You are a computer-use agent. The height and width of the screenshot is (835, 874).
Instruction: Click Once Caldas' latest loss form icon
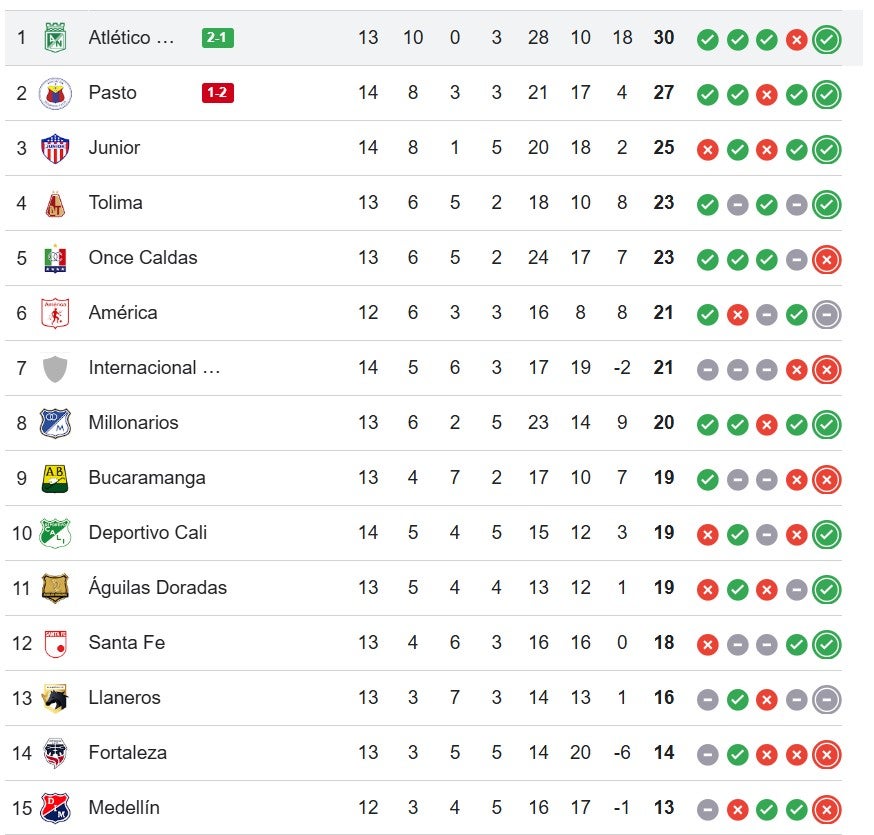(x=827, y=260)
